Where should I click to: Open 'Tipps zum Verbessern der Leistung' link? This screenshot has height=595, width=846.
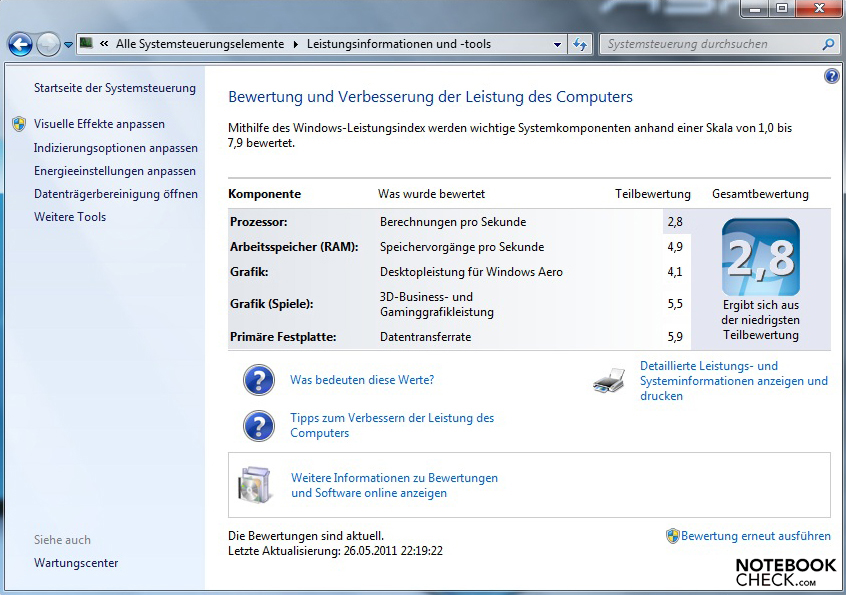click(392, 426)
